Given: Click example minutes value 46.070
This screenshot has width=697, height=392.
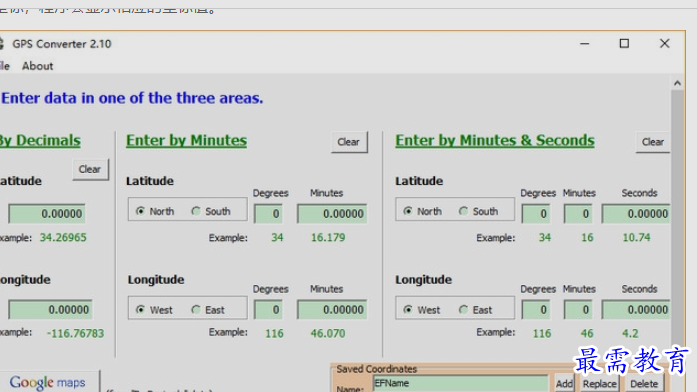Looking at the screenshot, I should click(x=328, y=333).
